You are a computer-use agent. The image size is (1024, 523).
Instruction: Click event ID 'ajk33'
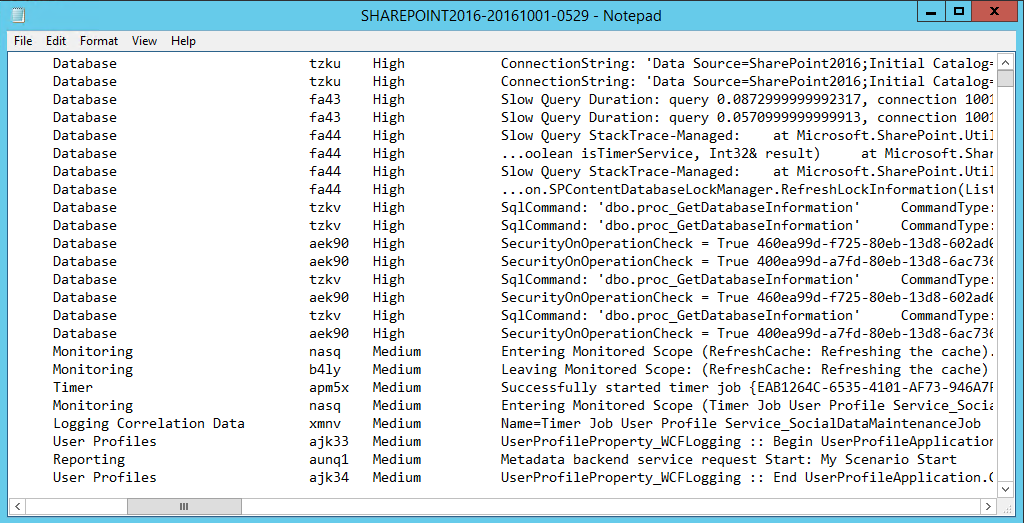[329, 441]
